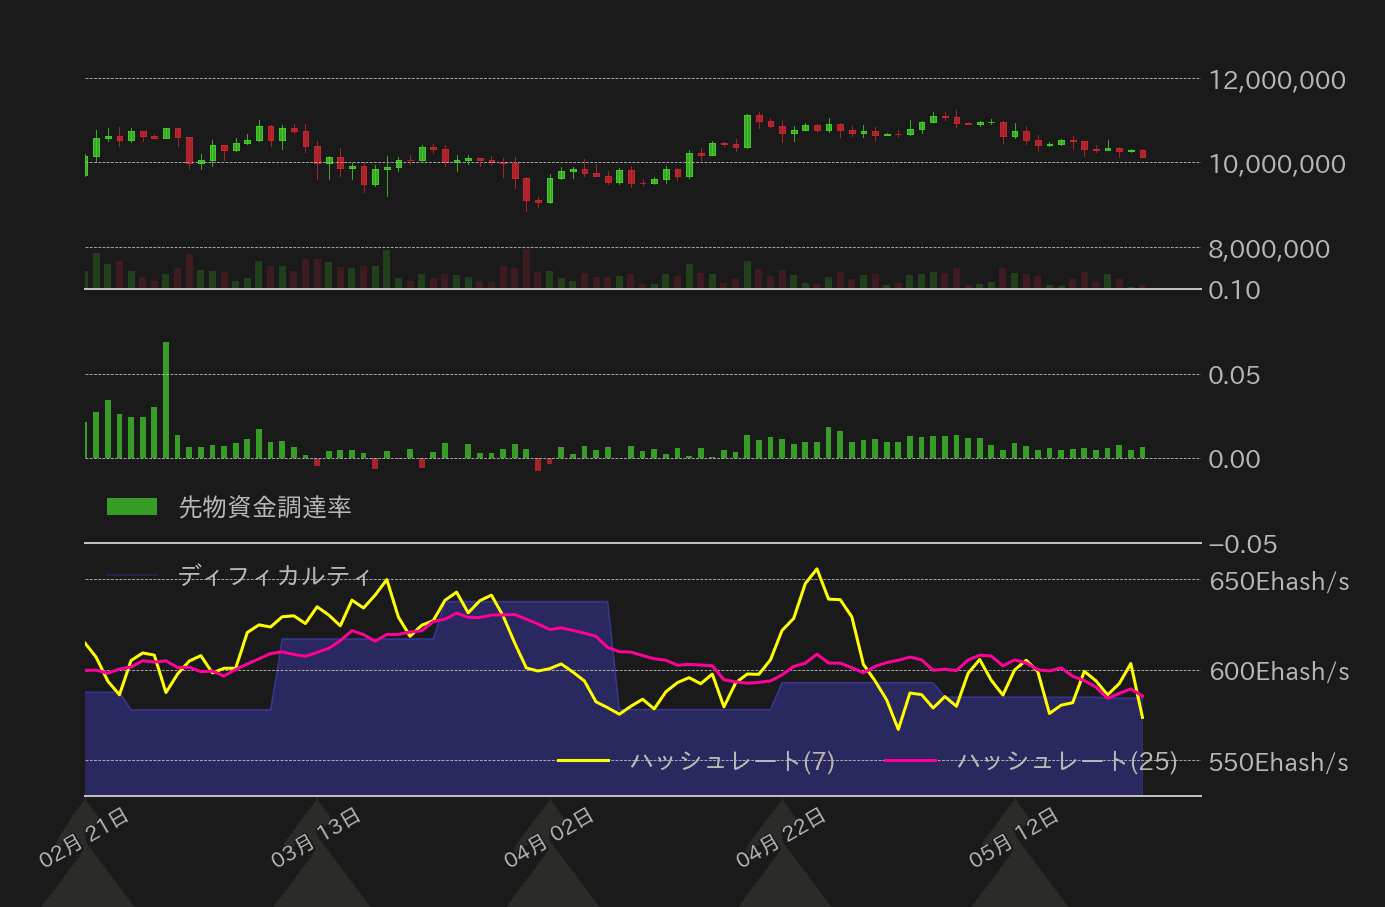Screen dimensions: 1385x907
Task: Toggle the 先物資金調達率 legend label
Action: 265,508
